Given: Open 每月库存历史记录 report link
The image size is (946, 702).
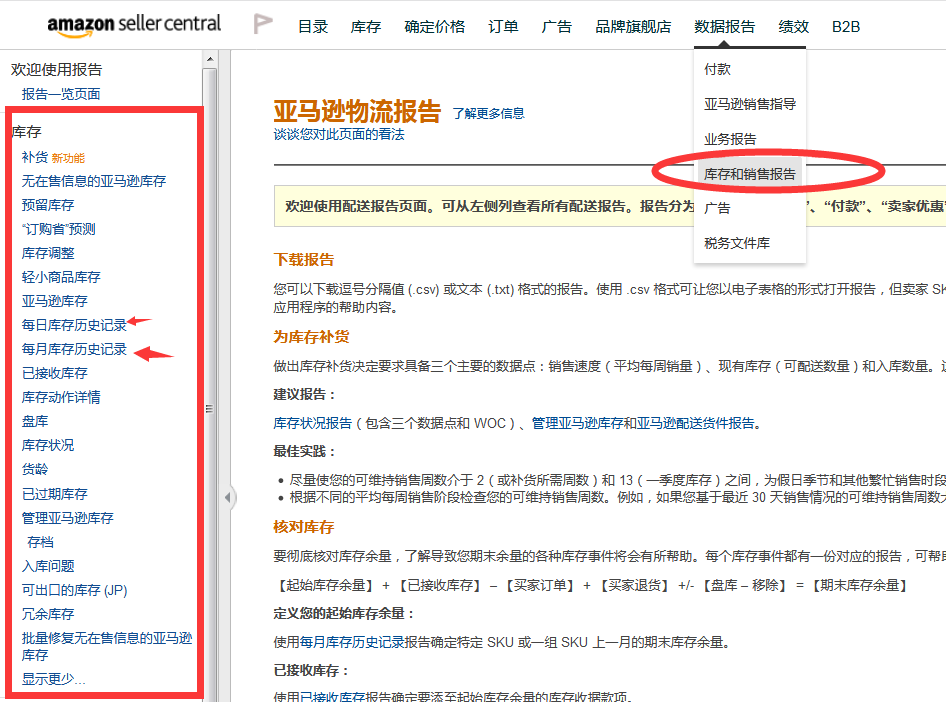Looking at the screenshot, I should pyautogui.click(x=74, y=349).
